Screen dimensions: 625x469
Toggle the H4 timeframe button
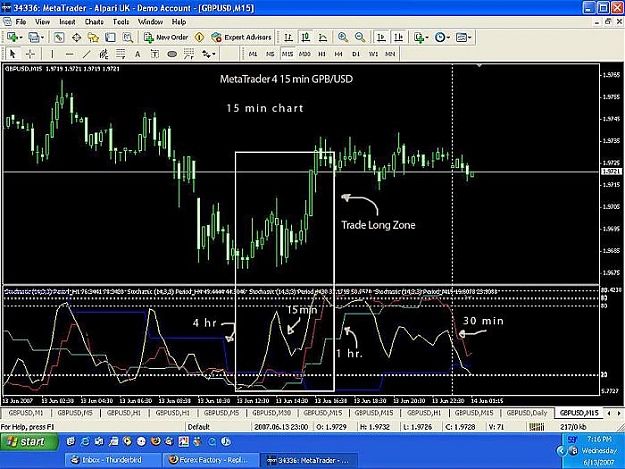click(338, 54)
